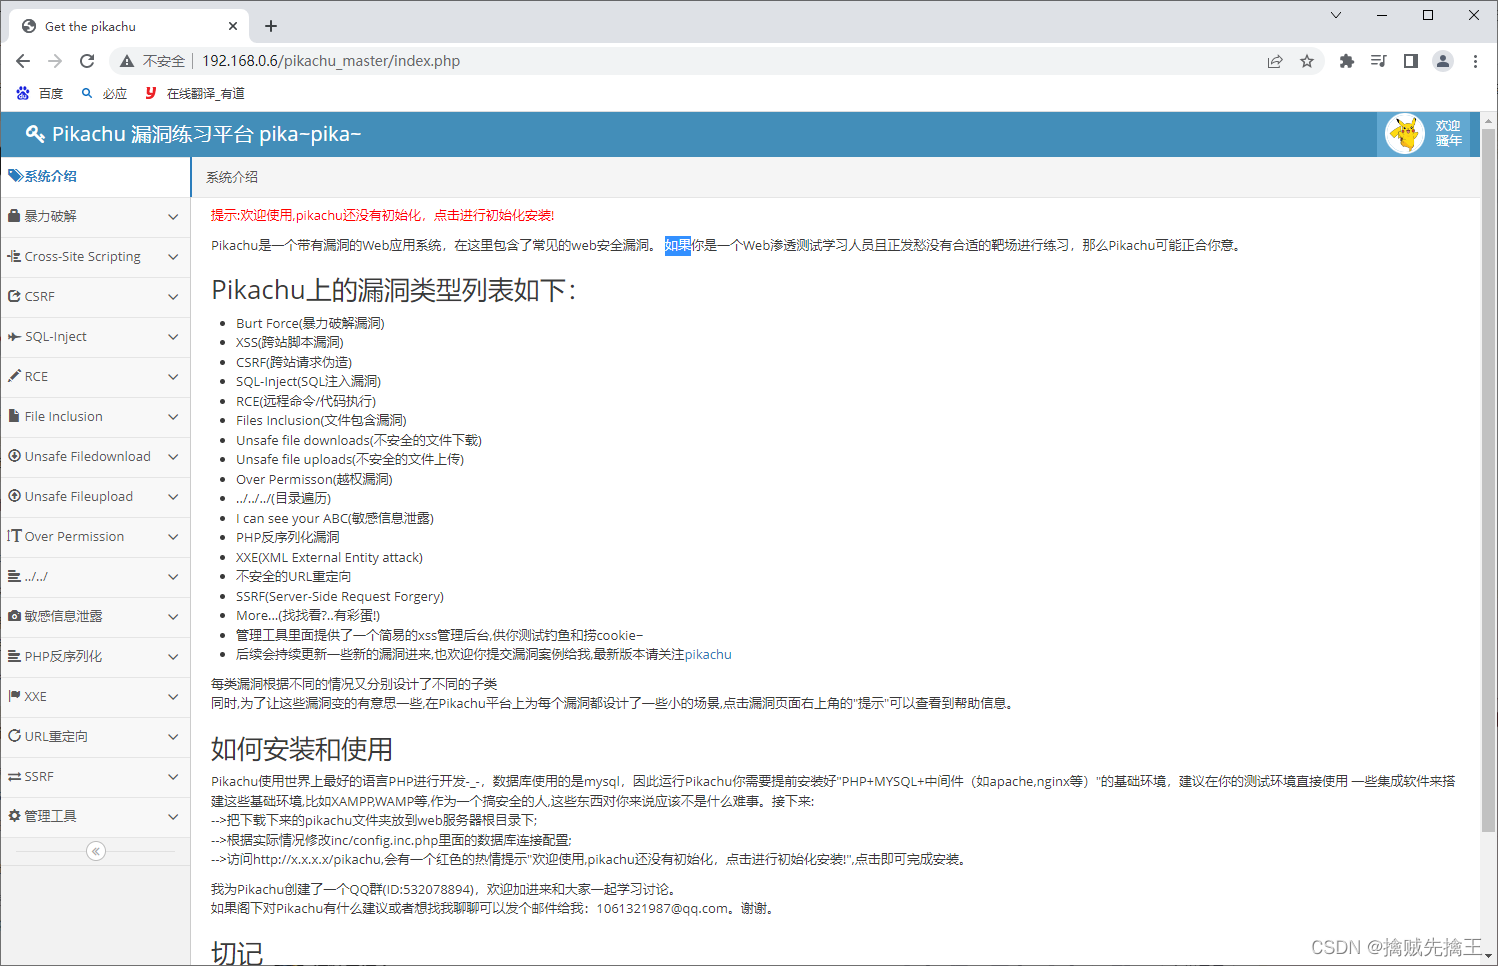Screen dimensions: 1498x966
Task: Click the email 1061321987@qq.com text
Action: point(662,908)
